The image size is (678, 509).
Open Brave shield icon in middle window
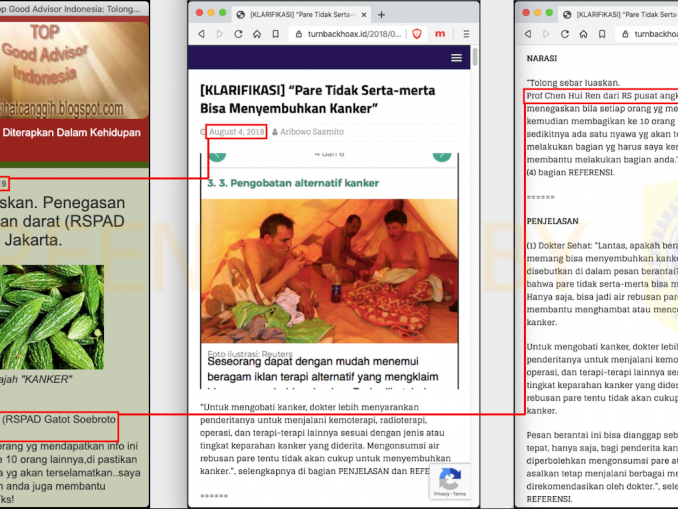click(x=417, y=34)
